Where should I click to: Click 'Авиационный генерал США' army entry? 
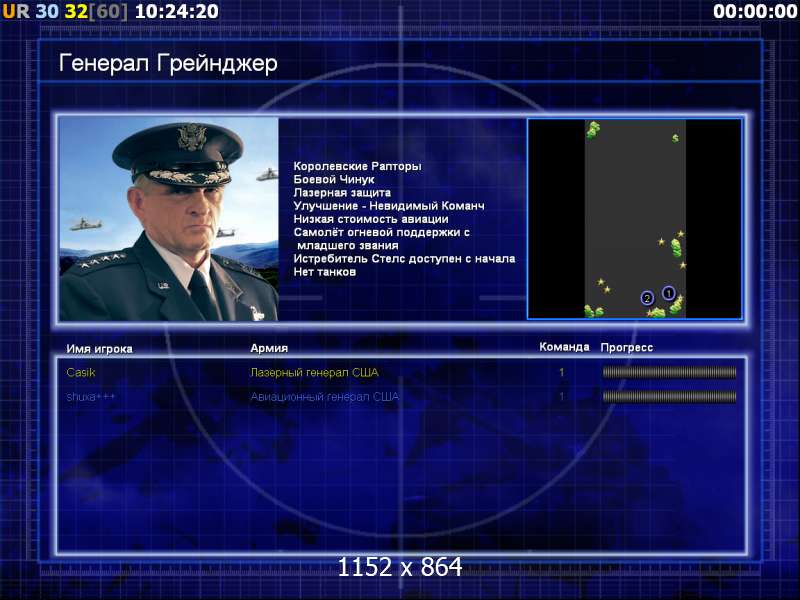(324, 396)
